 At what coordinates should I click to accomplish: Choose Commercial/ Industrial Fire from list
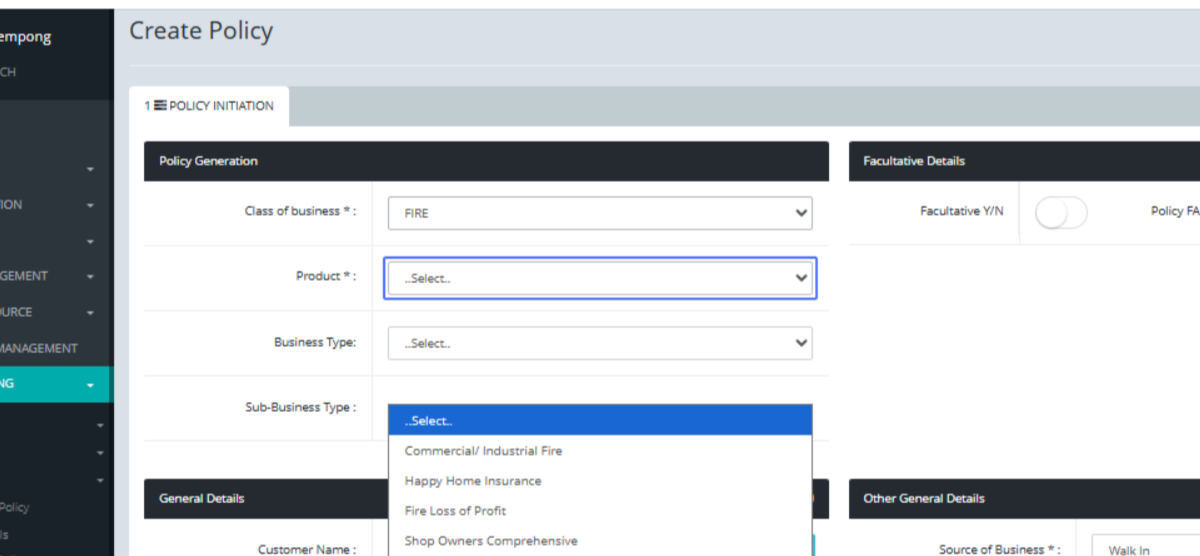click(483, 451)
